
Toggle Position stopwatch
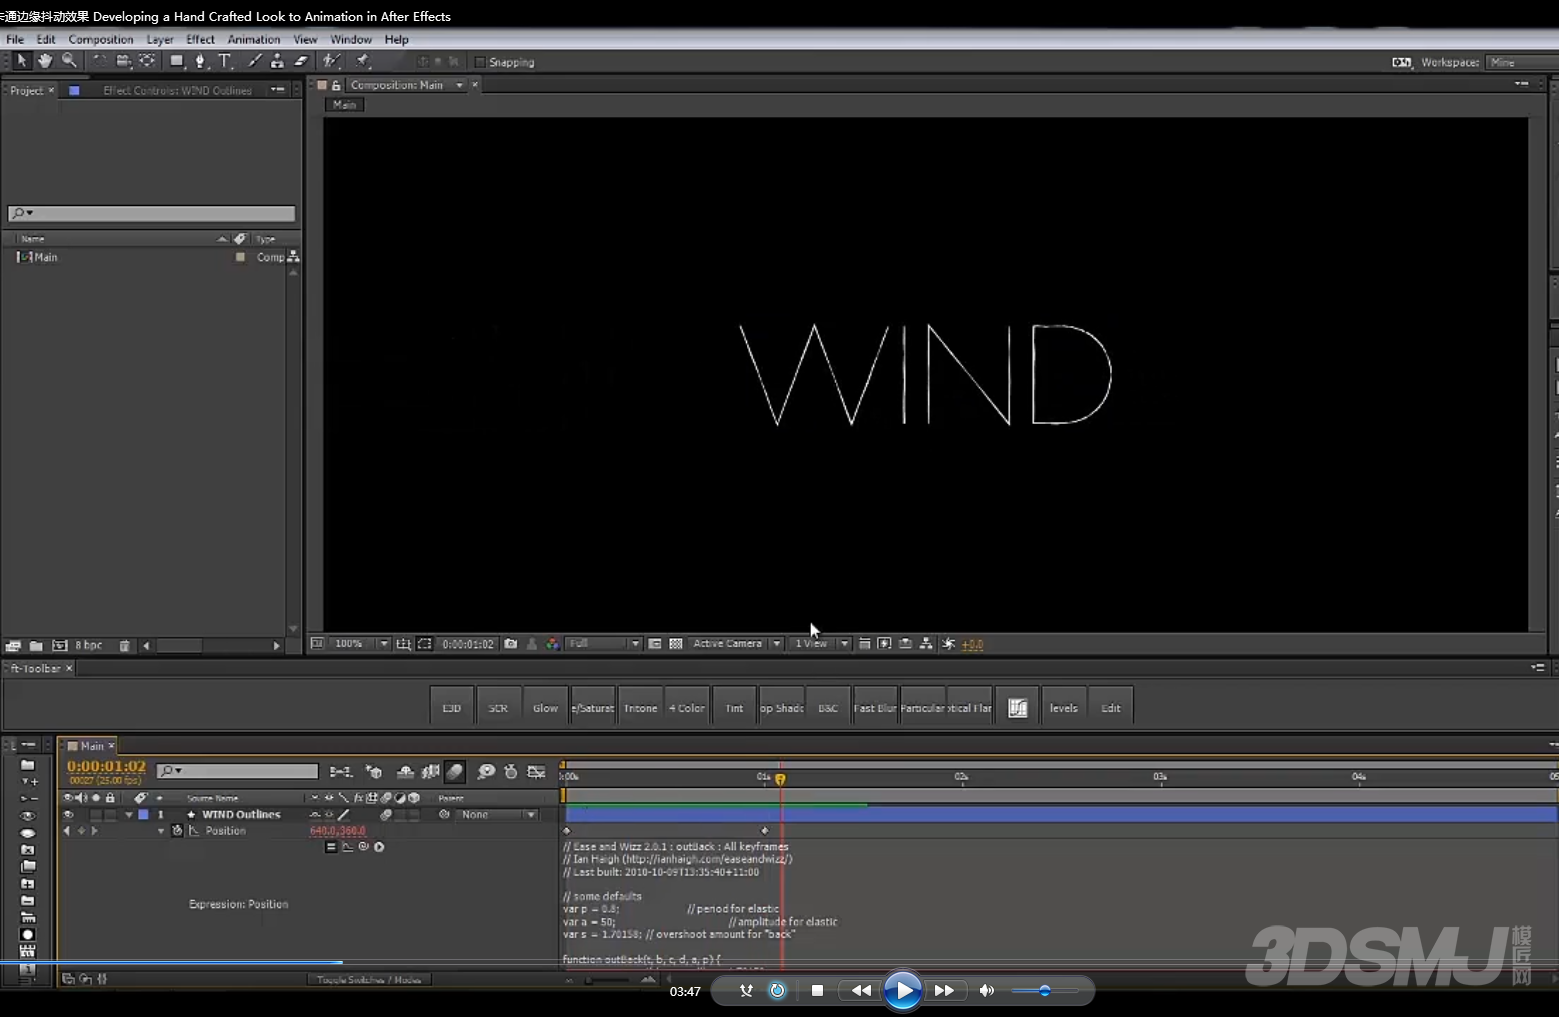click(177, 831)
